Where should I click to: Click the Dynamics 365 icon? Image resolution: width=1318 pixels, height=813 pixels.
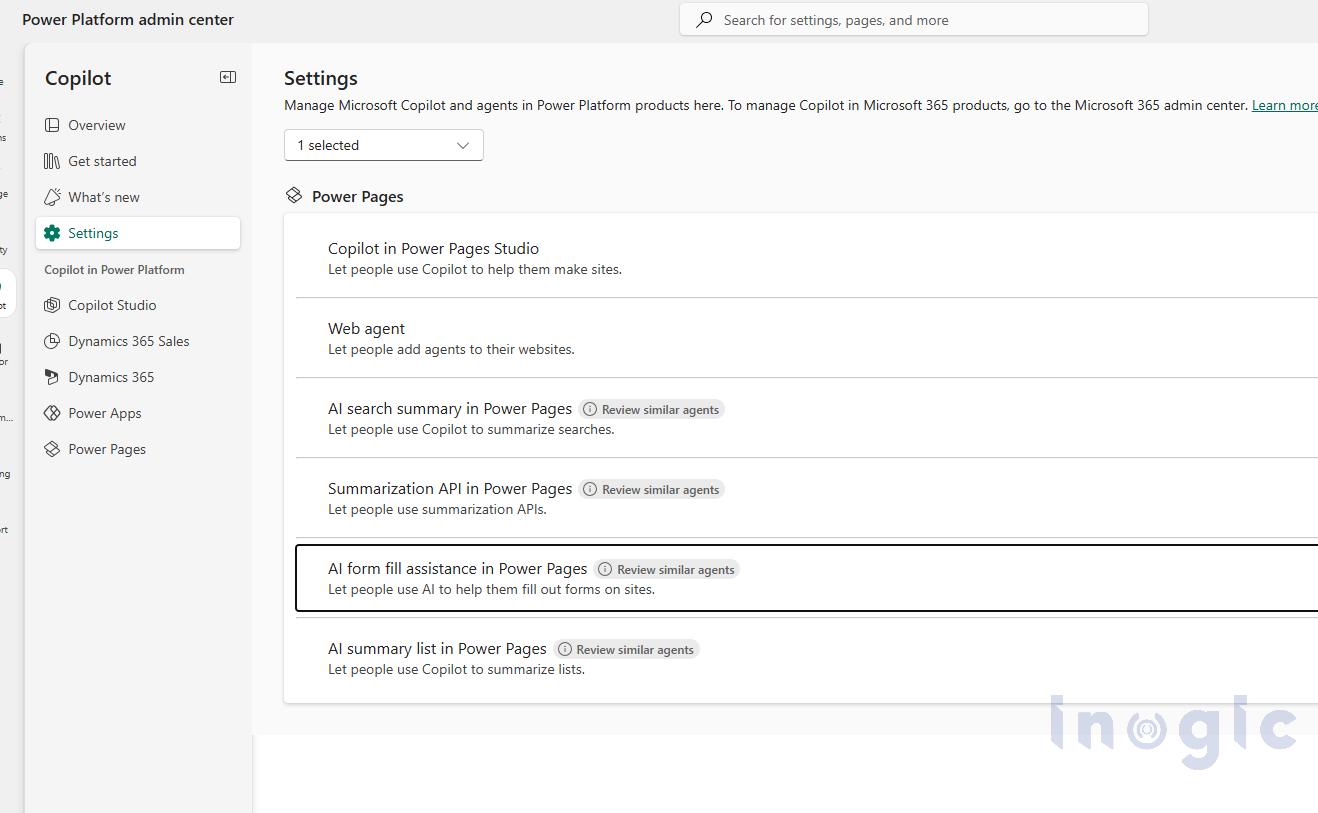coord(52,377)
